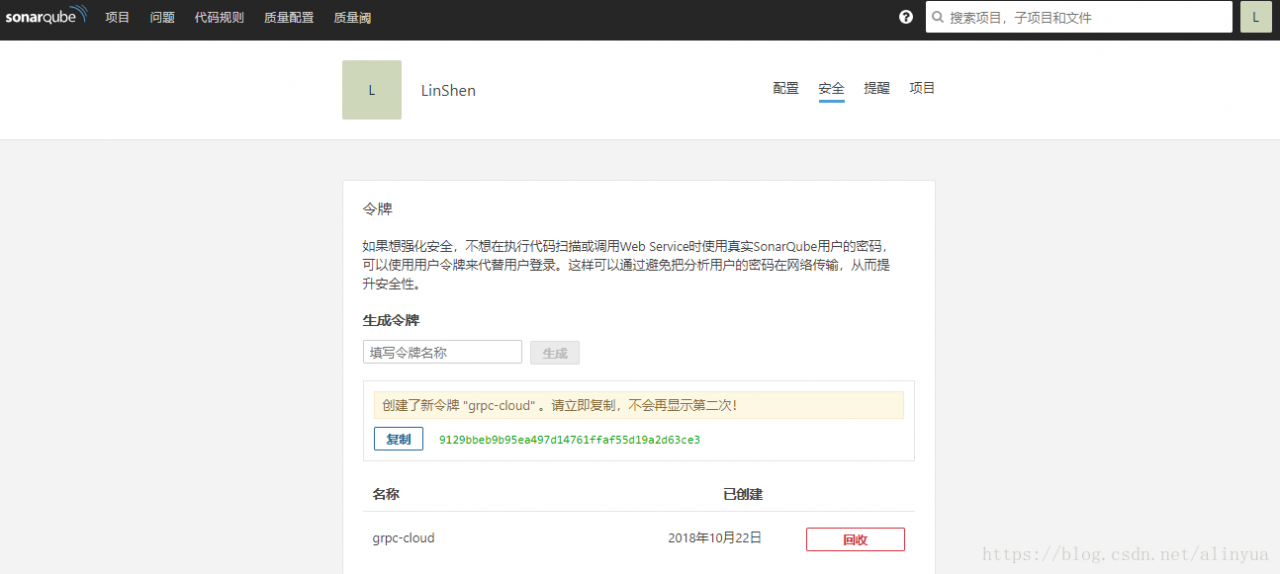
Task: Click the 填写令牌名称 token name field
Action: pos(442,352)
